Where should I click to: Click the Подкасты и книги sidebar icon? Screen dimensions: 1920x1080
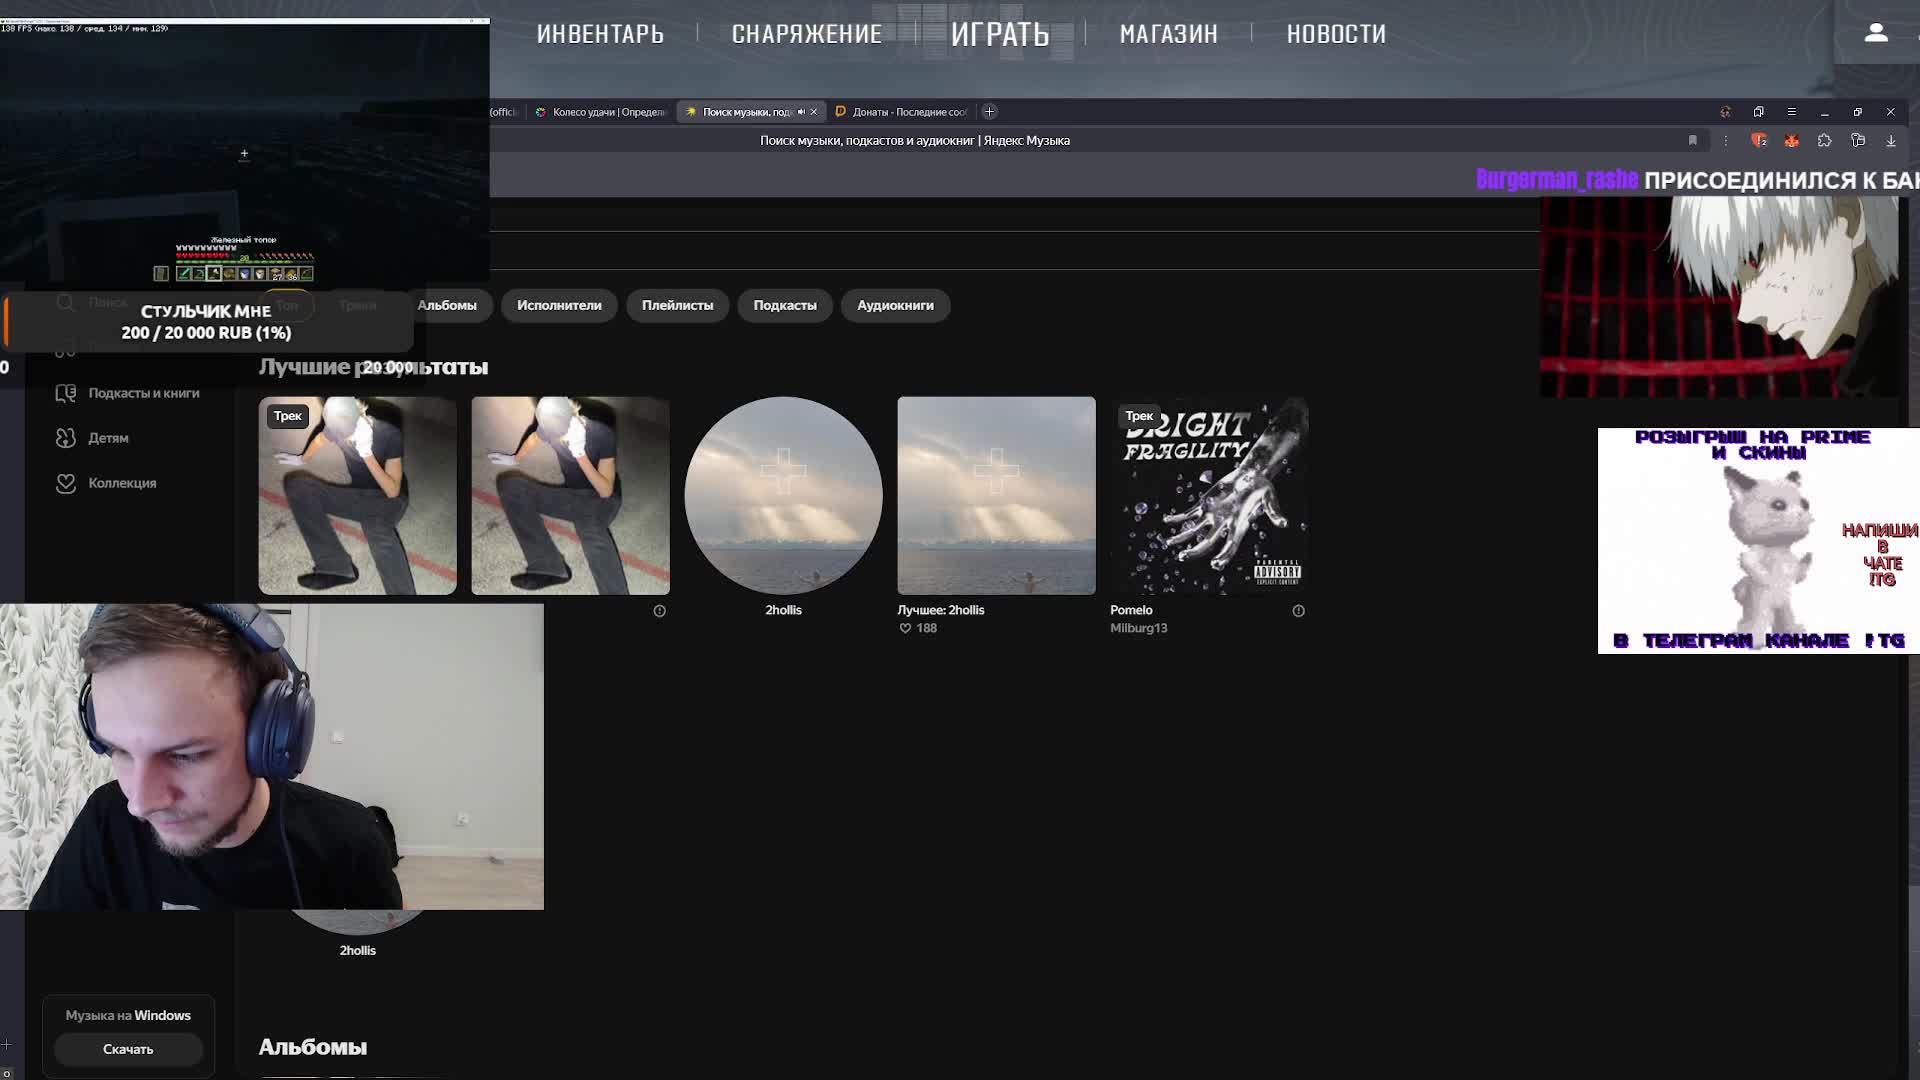click(66, 393)
